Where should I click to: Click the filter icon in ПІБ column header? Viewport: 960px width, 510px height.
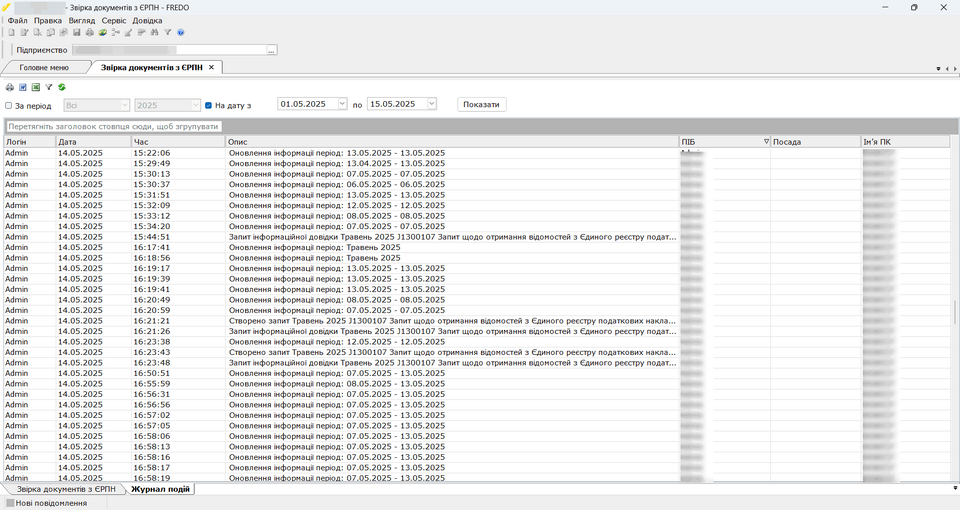tap(766, 141)
